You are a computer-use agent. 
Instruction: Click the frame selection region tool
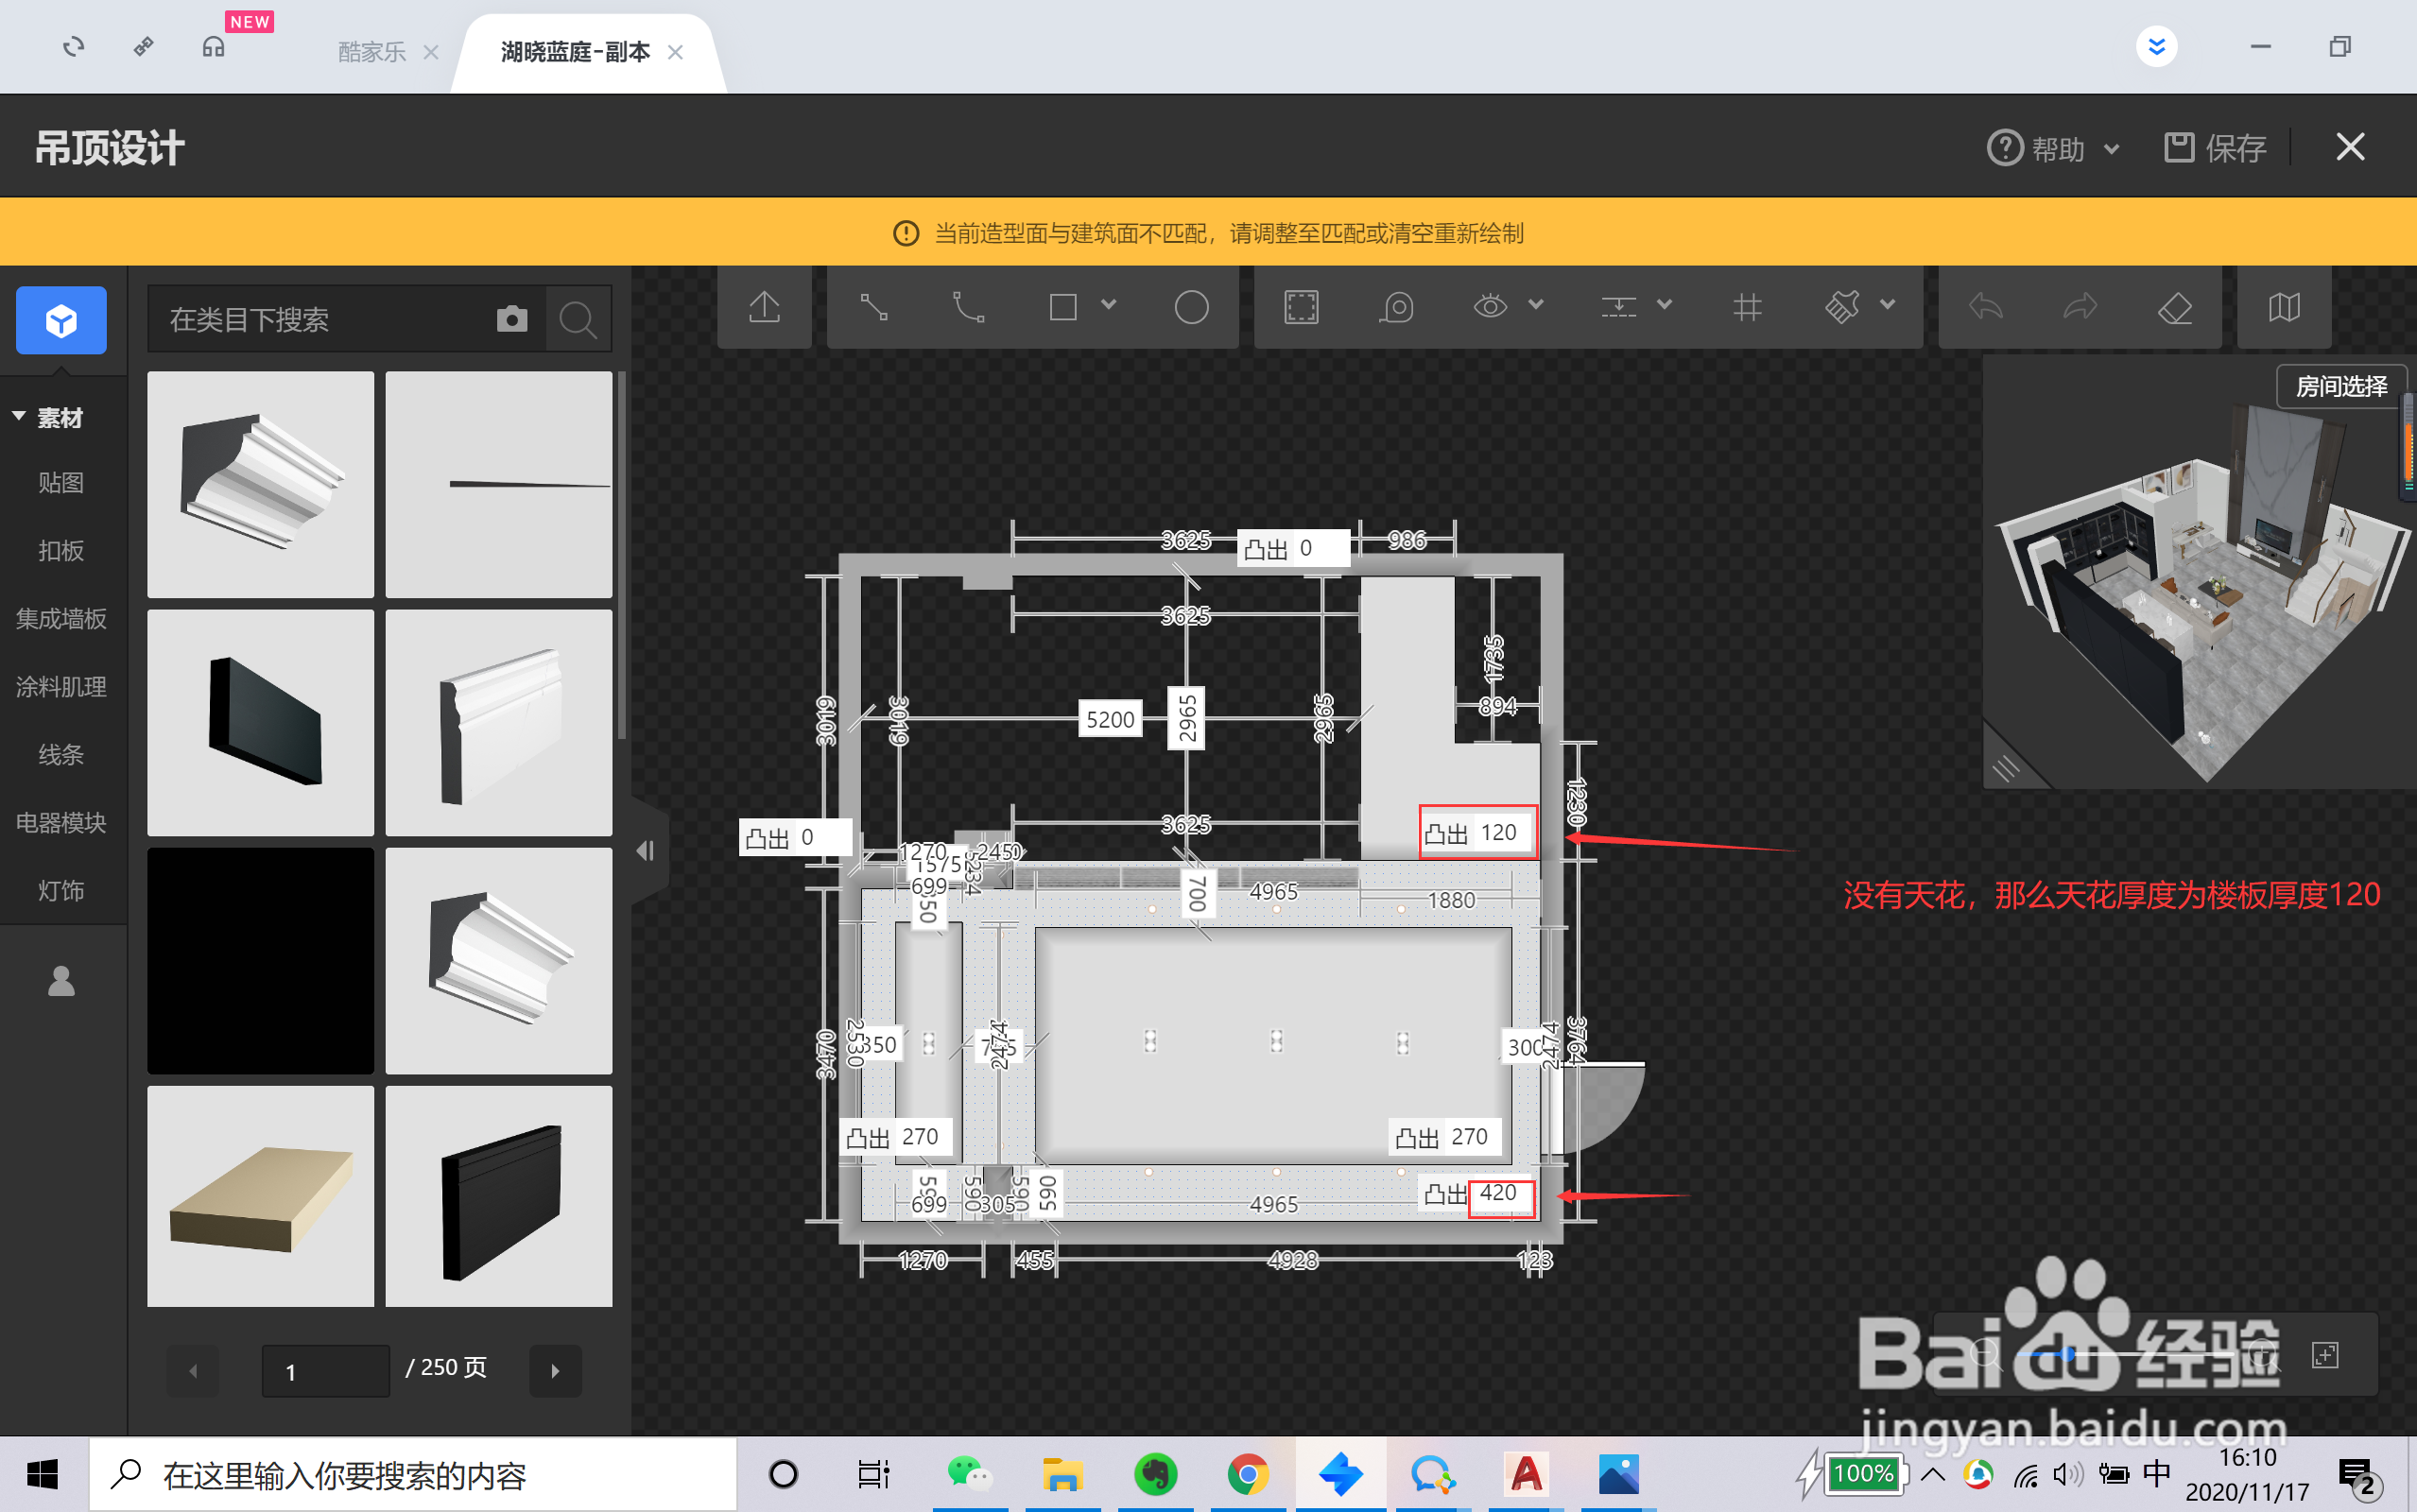[1301, 307]
